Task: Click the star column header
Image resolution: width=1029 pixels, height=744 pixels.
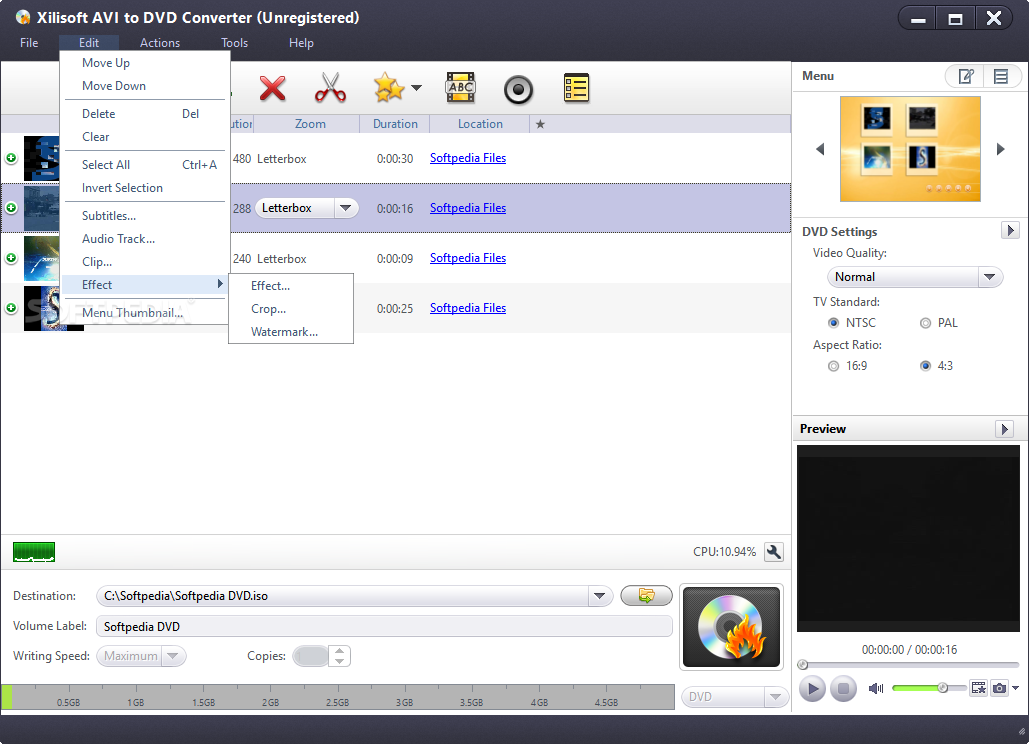Action: [540, 124]
